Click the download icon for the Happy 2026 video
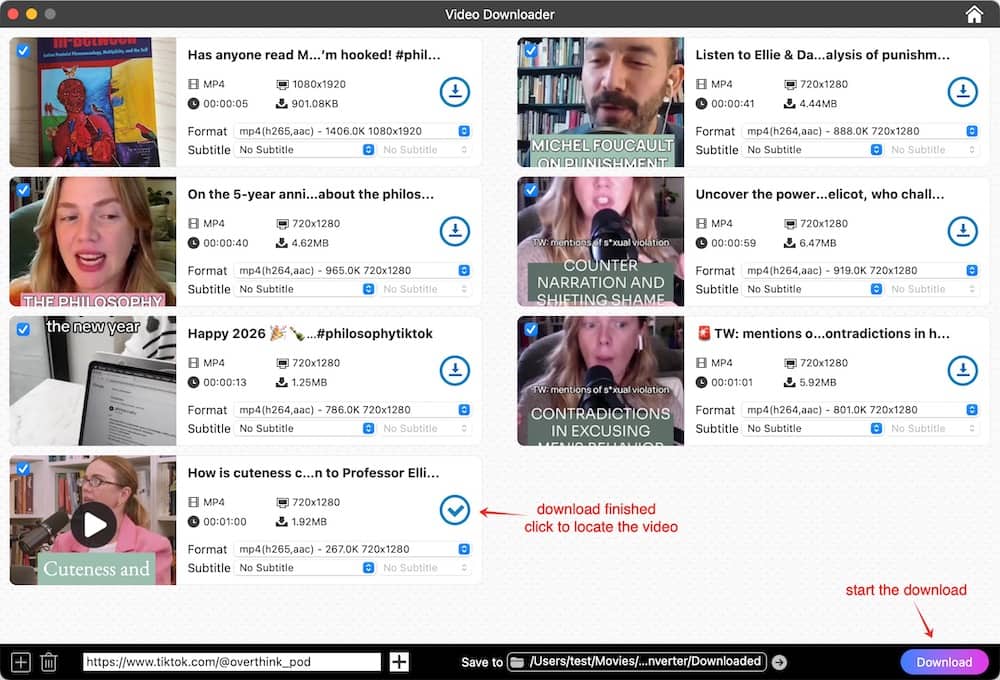The width and height of the screenshot is (1000, 680). 455,370
